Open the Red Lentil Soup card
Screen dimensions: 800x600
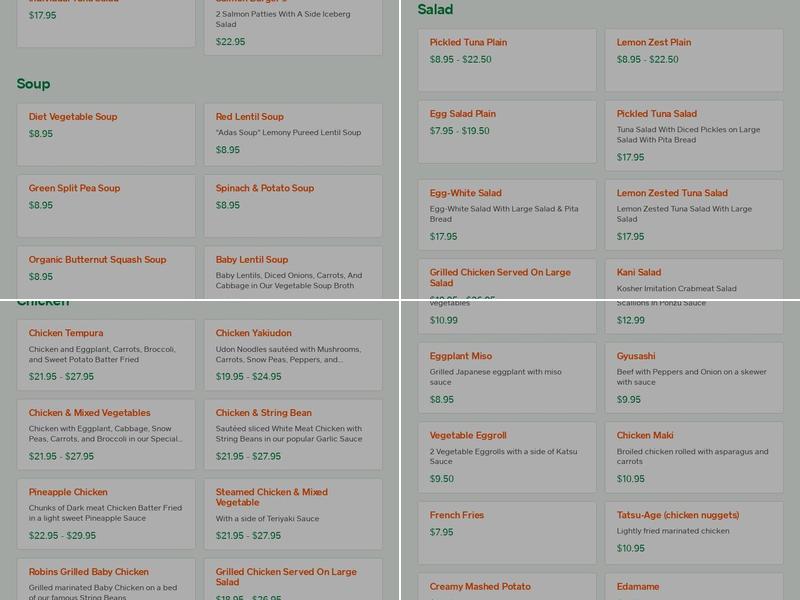(x=293, y=134)
